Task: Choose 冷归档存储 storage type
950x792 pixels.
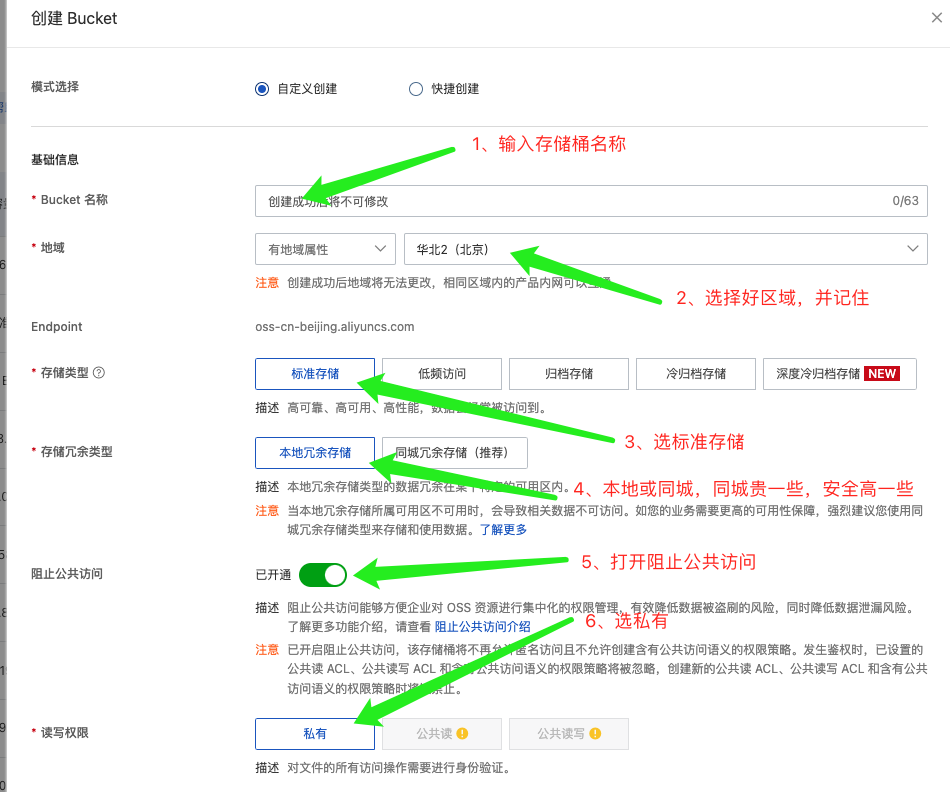Action: coord(696,374)
